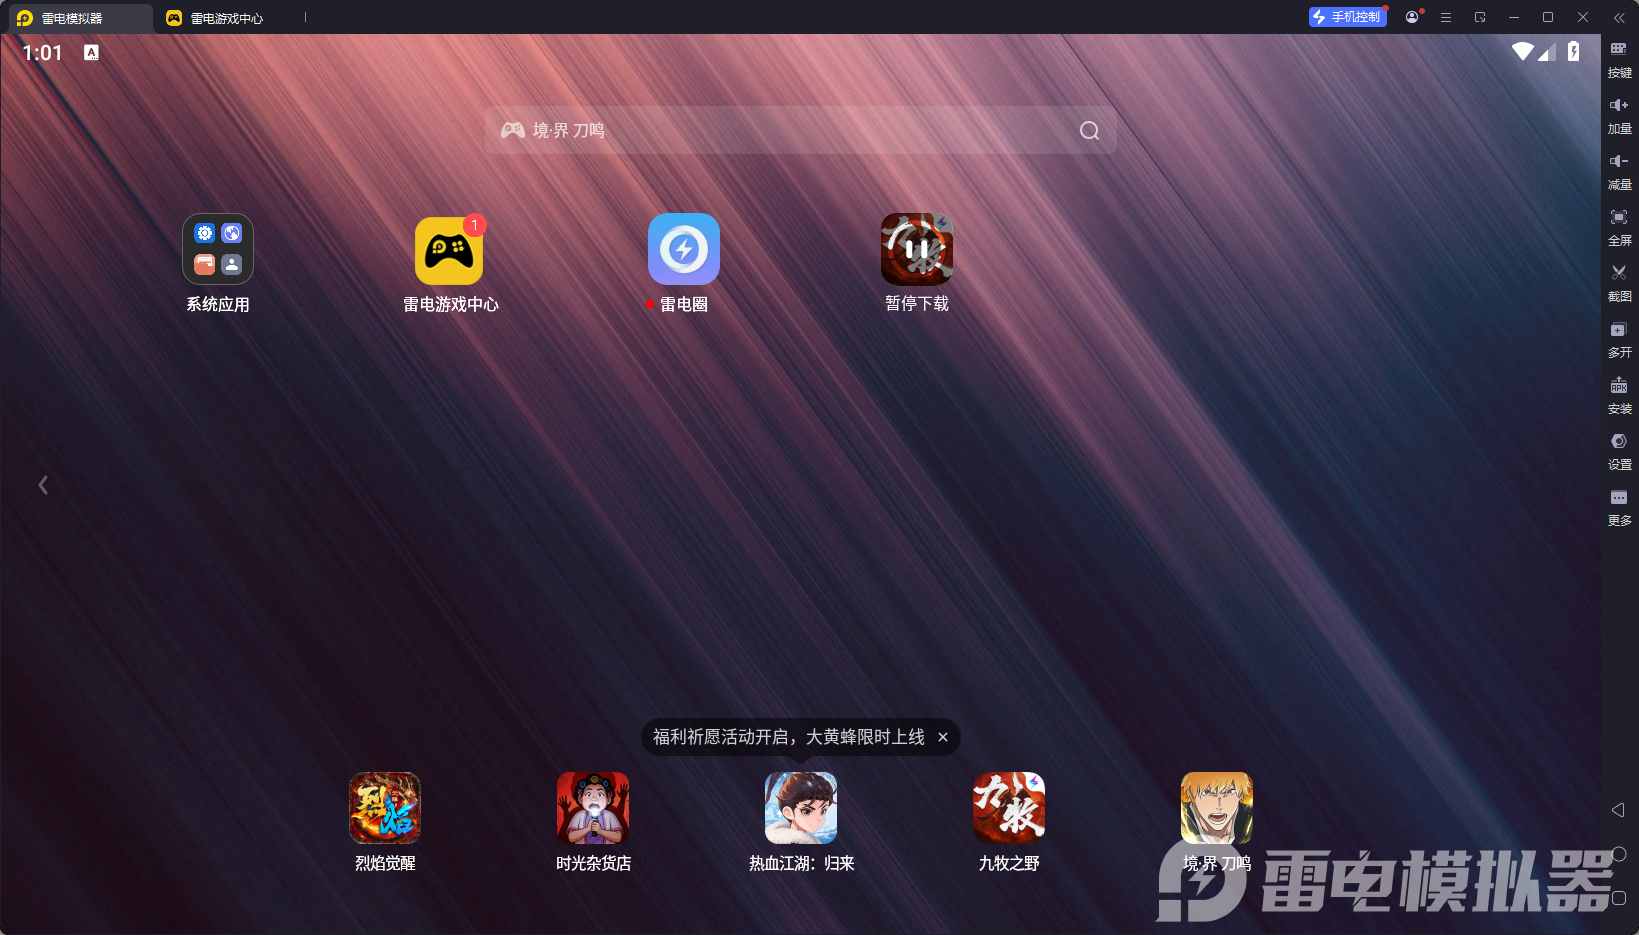Dismiss the 福利祈愿活动 notification tooltip
Viewport: 1639px width, 935px height.
point(943,737)
